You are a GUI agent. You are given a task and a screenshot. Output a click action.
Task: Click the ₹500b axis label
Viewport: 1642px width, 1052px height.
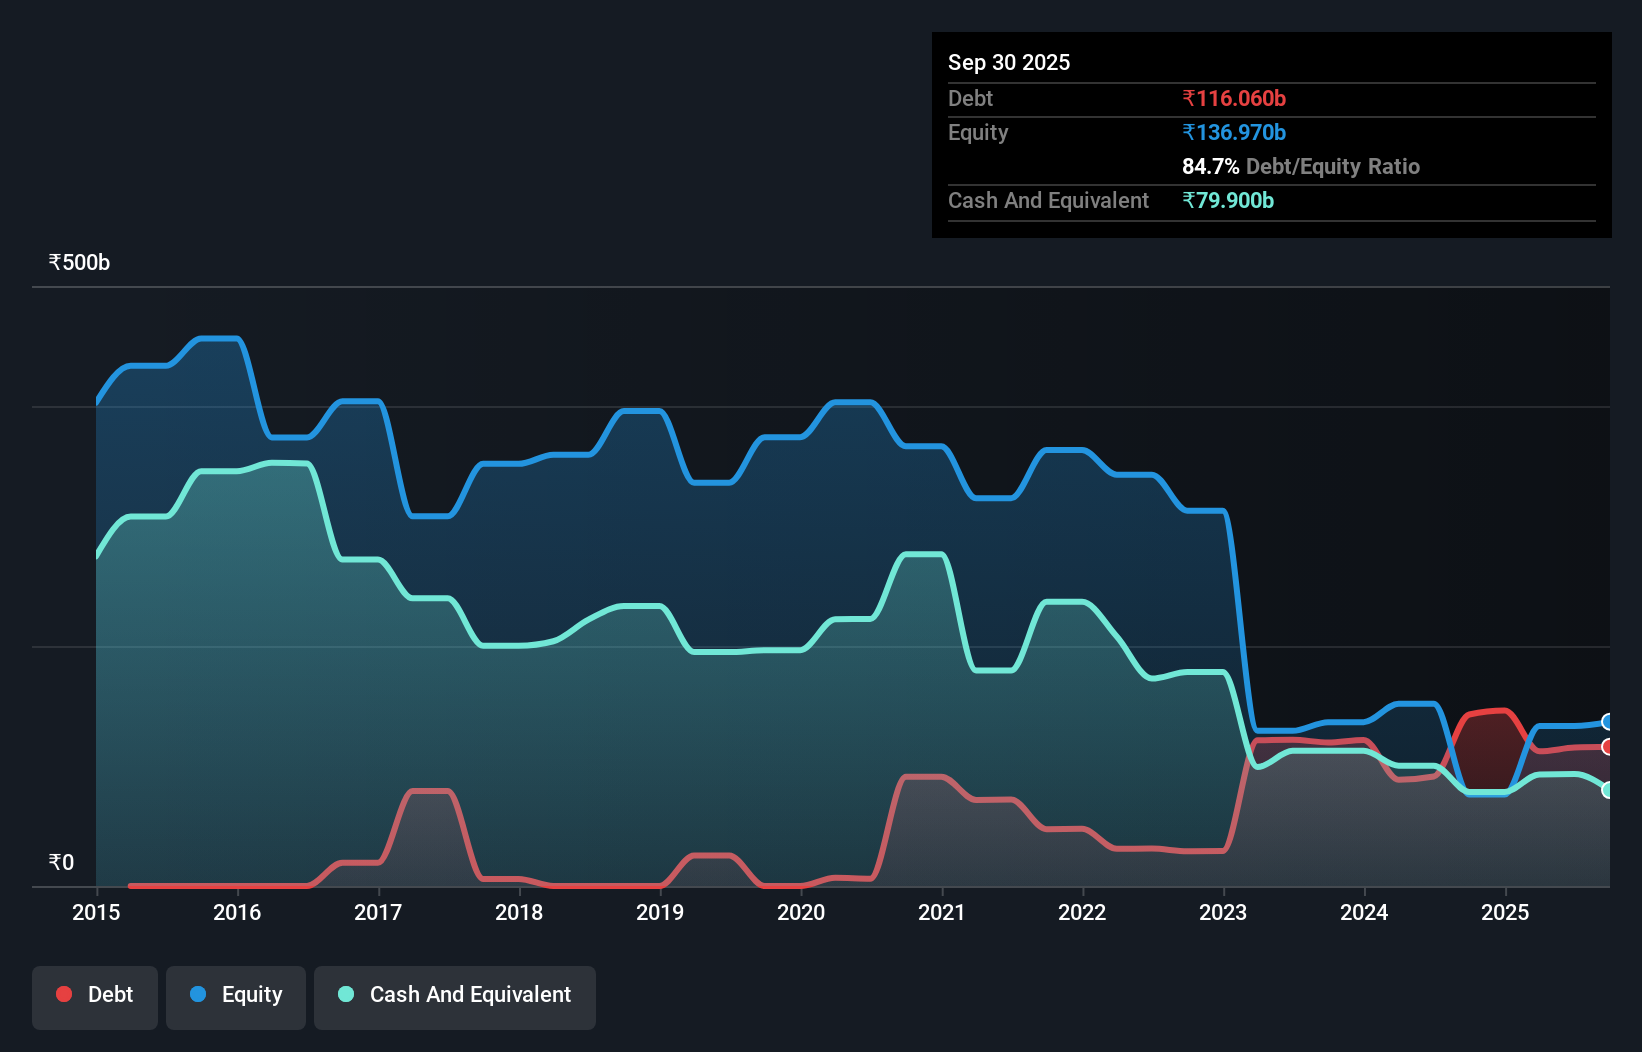pos(79,261)
